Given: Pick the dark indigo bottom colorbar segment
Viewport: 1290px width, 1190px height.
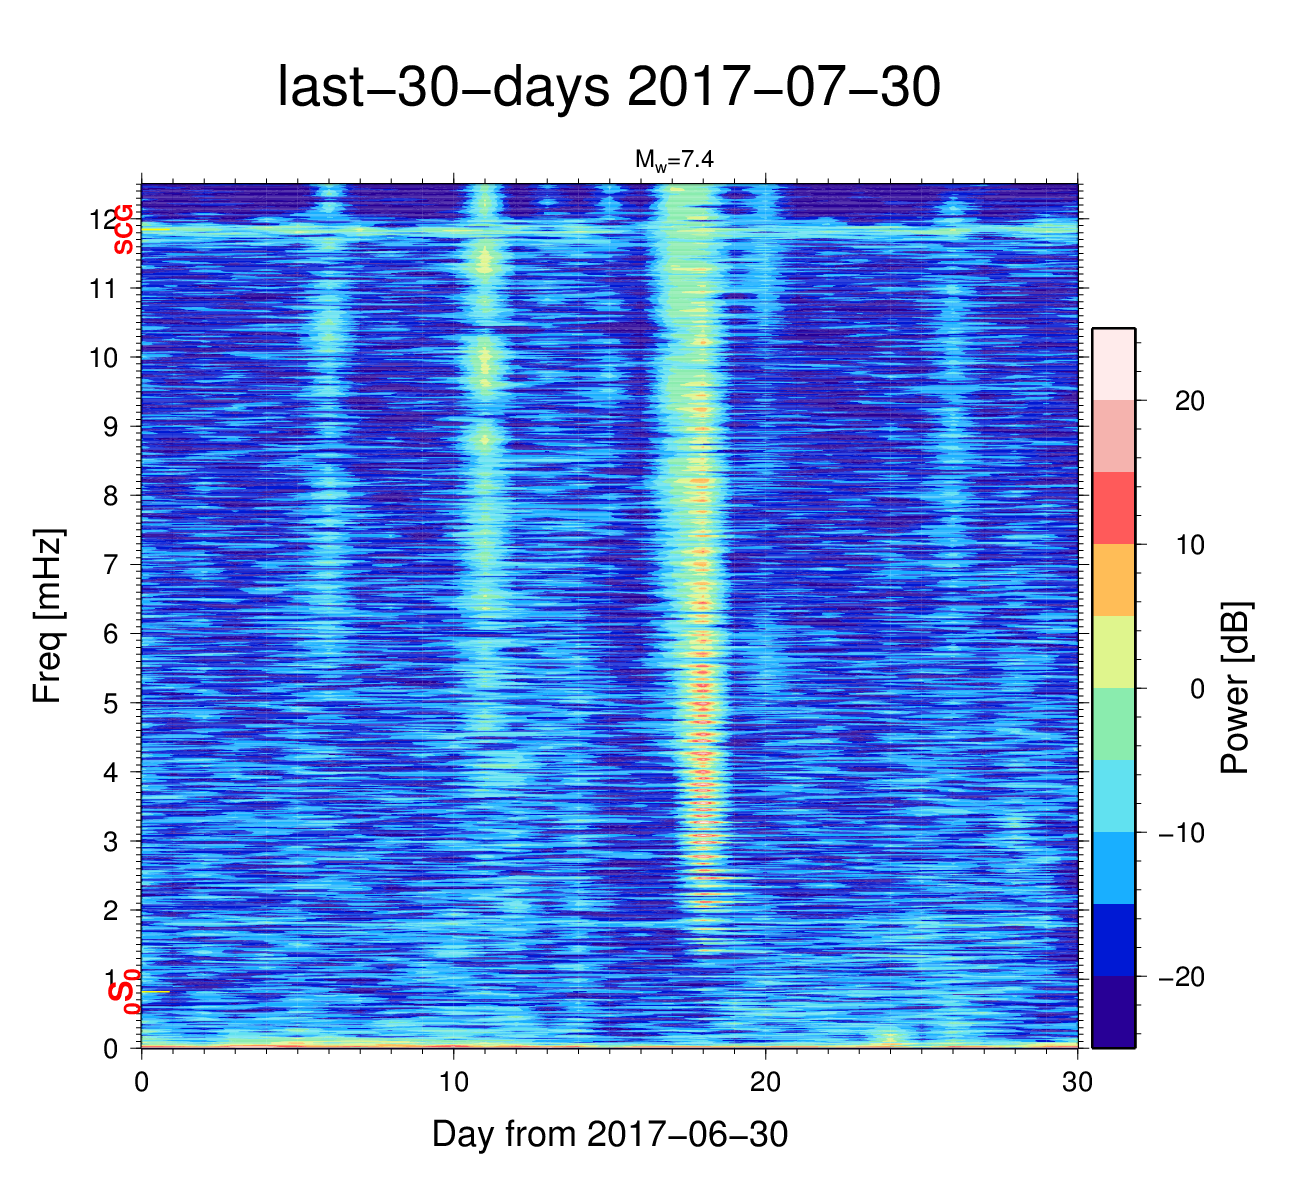Looking at the screenshot, I should pos(1113,1012).
